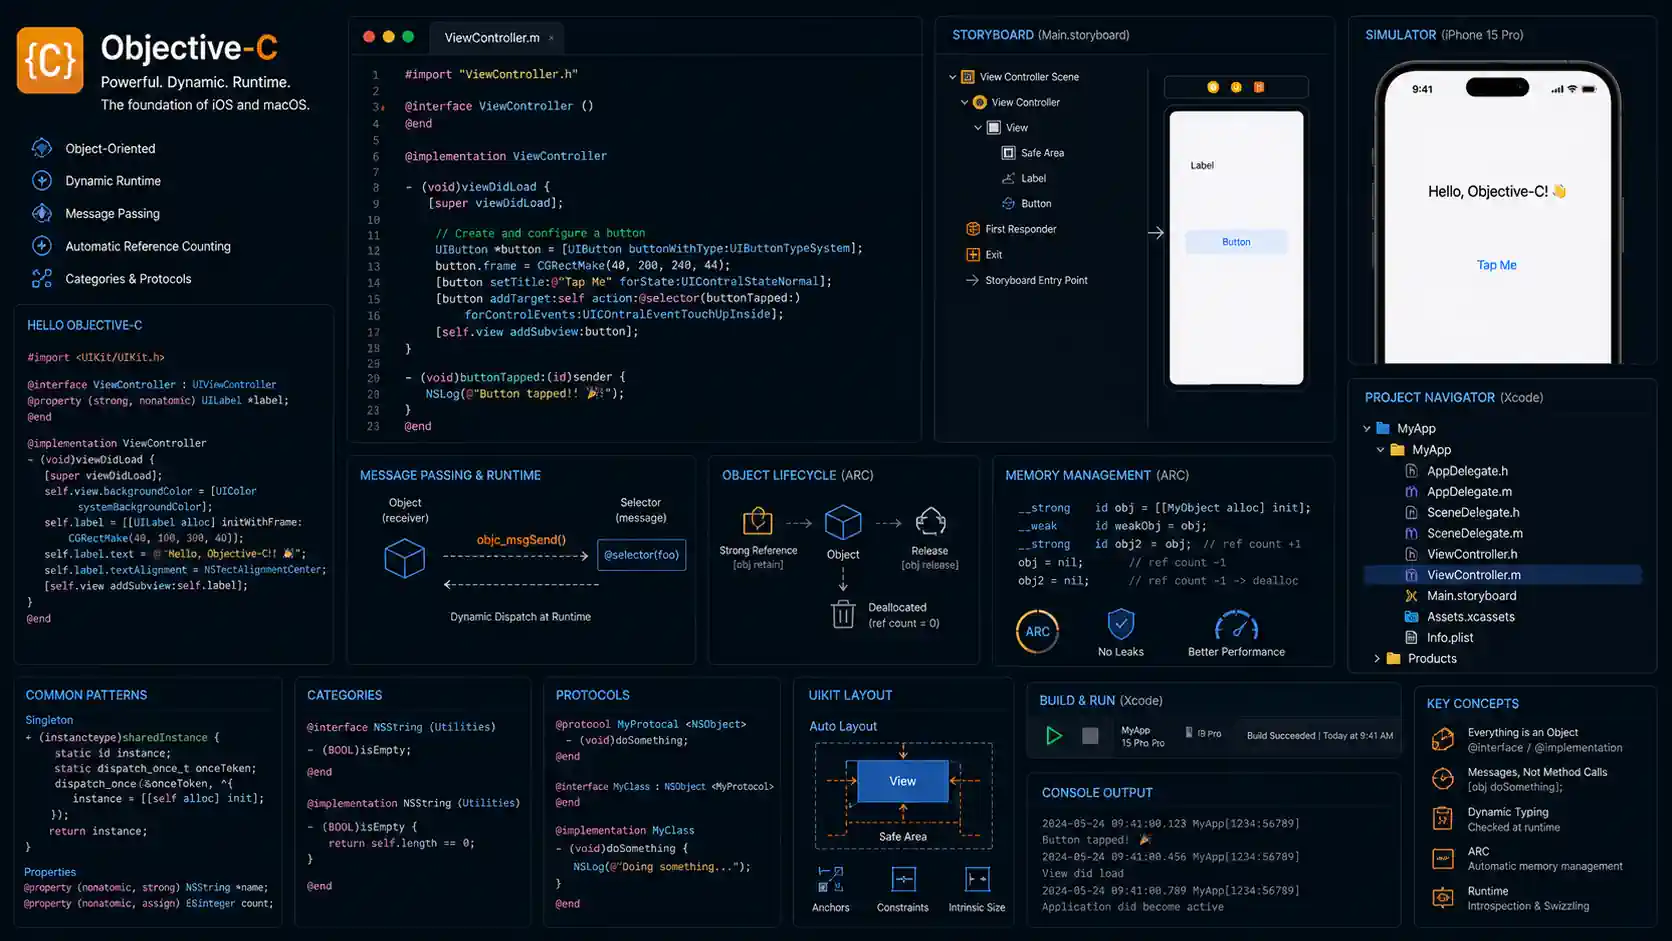Open AppDelegate.h in project navigator

(1467, 471)
